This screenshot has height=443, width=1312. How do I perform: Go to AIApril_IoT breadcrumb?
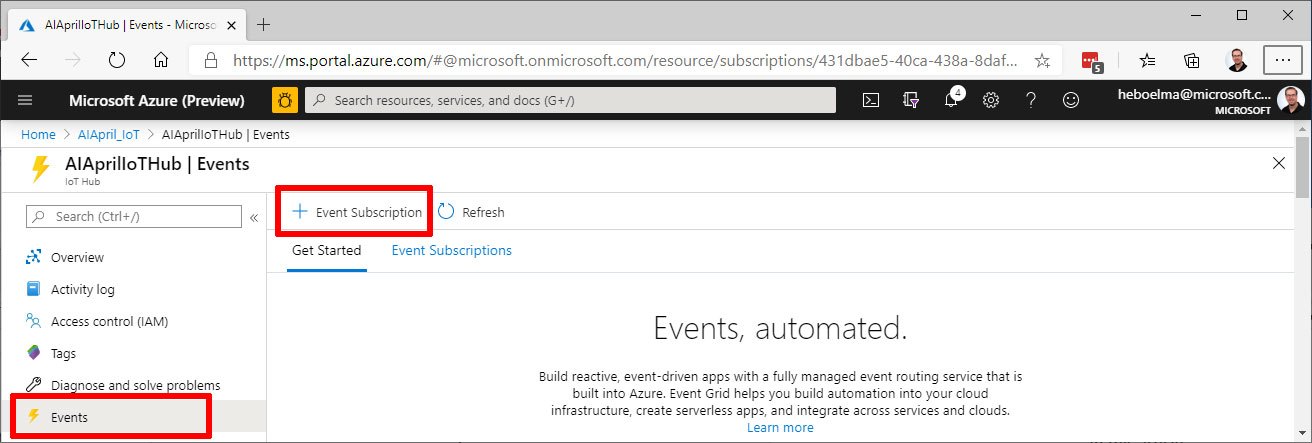[109, 134]
